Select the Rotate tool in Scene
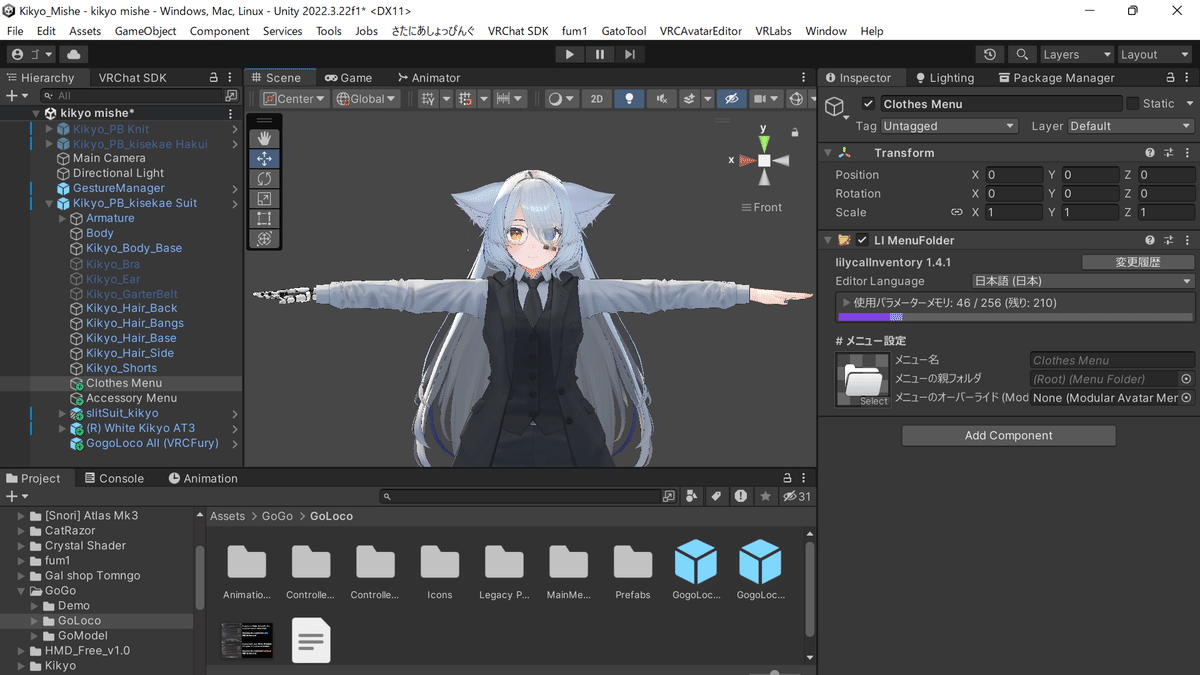Image resolution: width=1200 pixels, height=675 pixels. tap(265, 179)
